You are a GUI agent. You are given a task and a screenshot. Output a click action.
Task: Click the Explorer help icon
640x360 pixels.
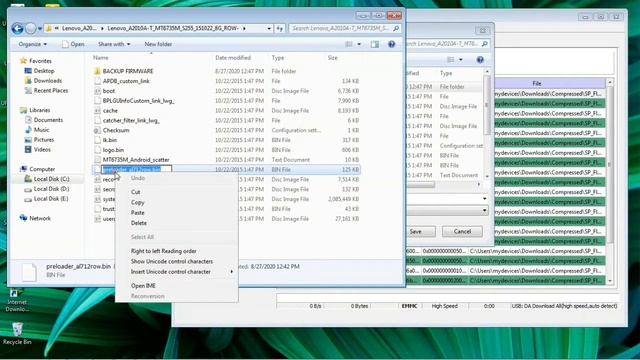[x=391, y=44]
